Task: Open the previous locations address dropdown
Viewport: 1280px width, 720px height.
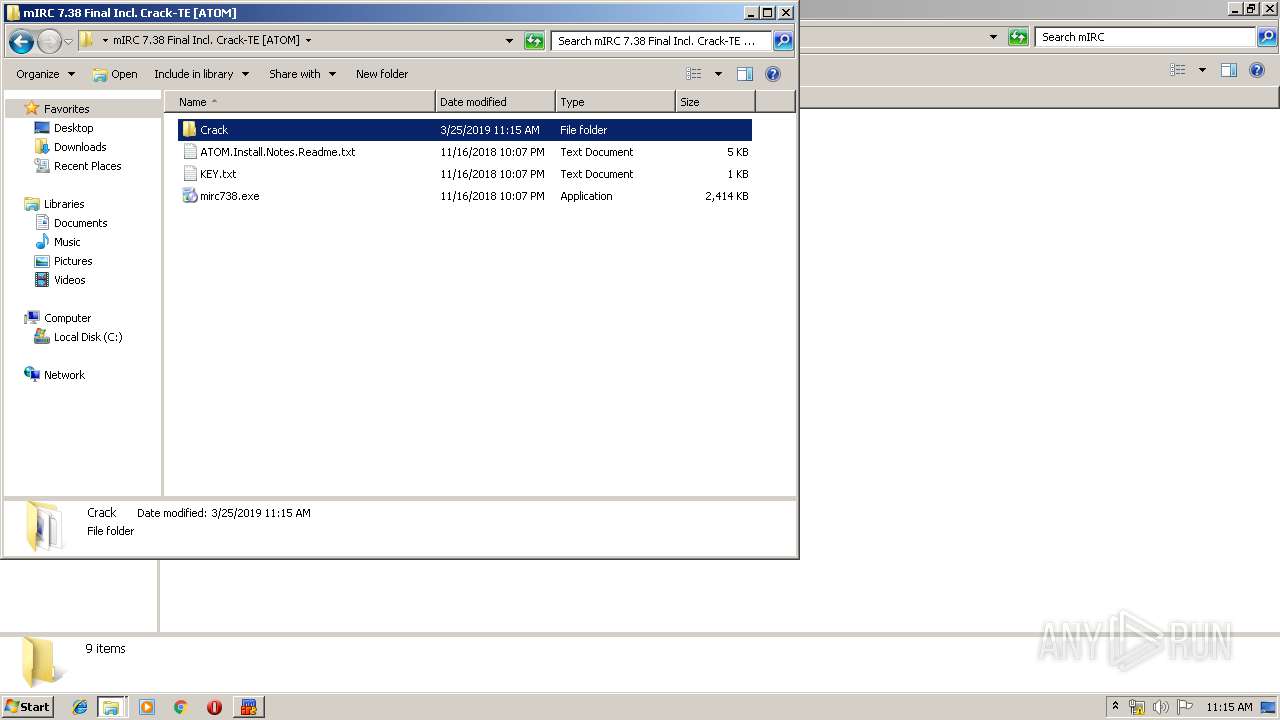Action: point(509,41)
